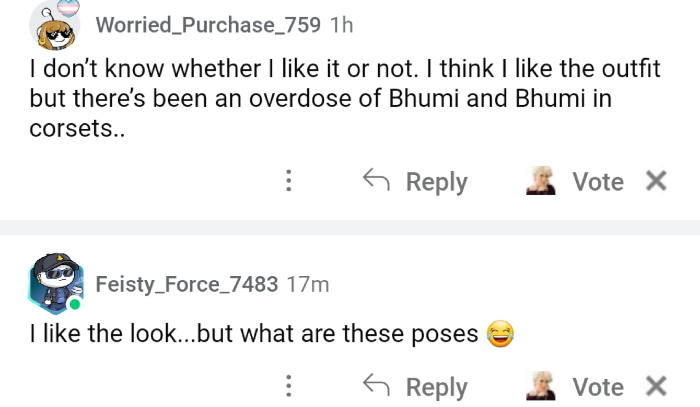
Task: Click the Feisty_Force_7483 username
Action: tap(187, 284)
